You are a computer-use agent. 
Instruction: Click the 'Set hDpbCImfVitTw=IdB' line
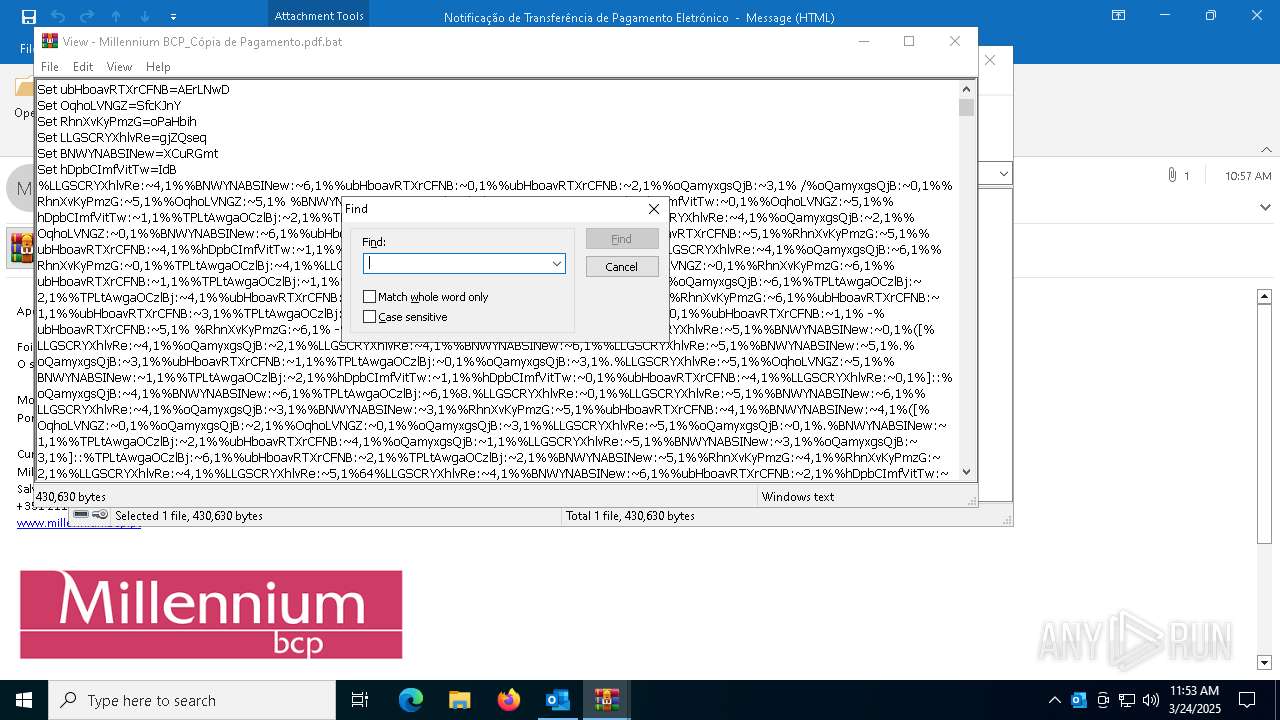(x=107, y=169)
